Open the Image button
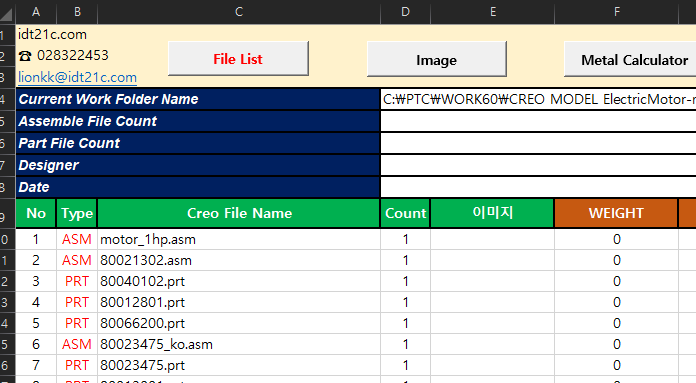The image size is (696, 383). pyautogui.click(x=436, y=59)
